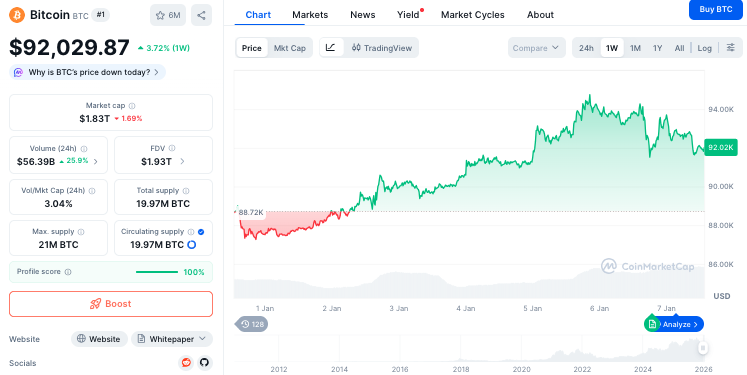
Task: Switch to the Yield tab
Action: click(x=408, y=15)
